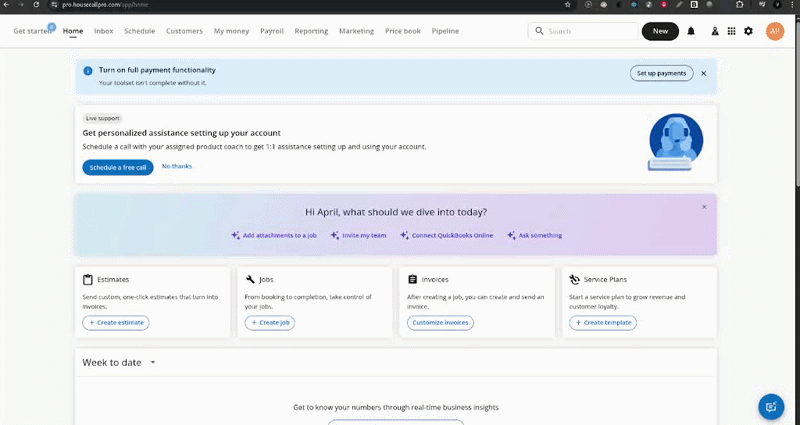Click the search magnifier icon
This screenshot has width=800, height=425.
coord(539,31)
